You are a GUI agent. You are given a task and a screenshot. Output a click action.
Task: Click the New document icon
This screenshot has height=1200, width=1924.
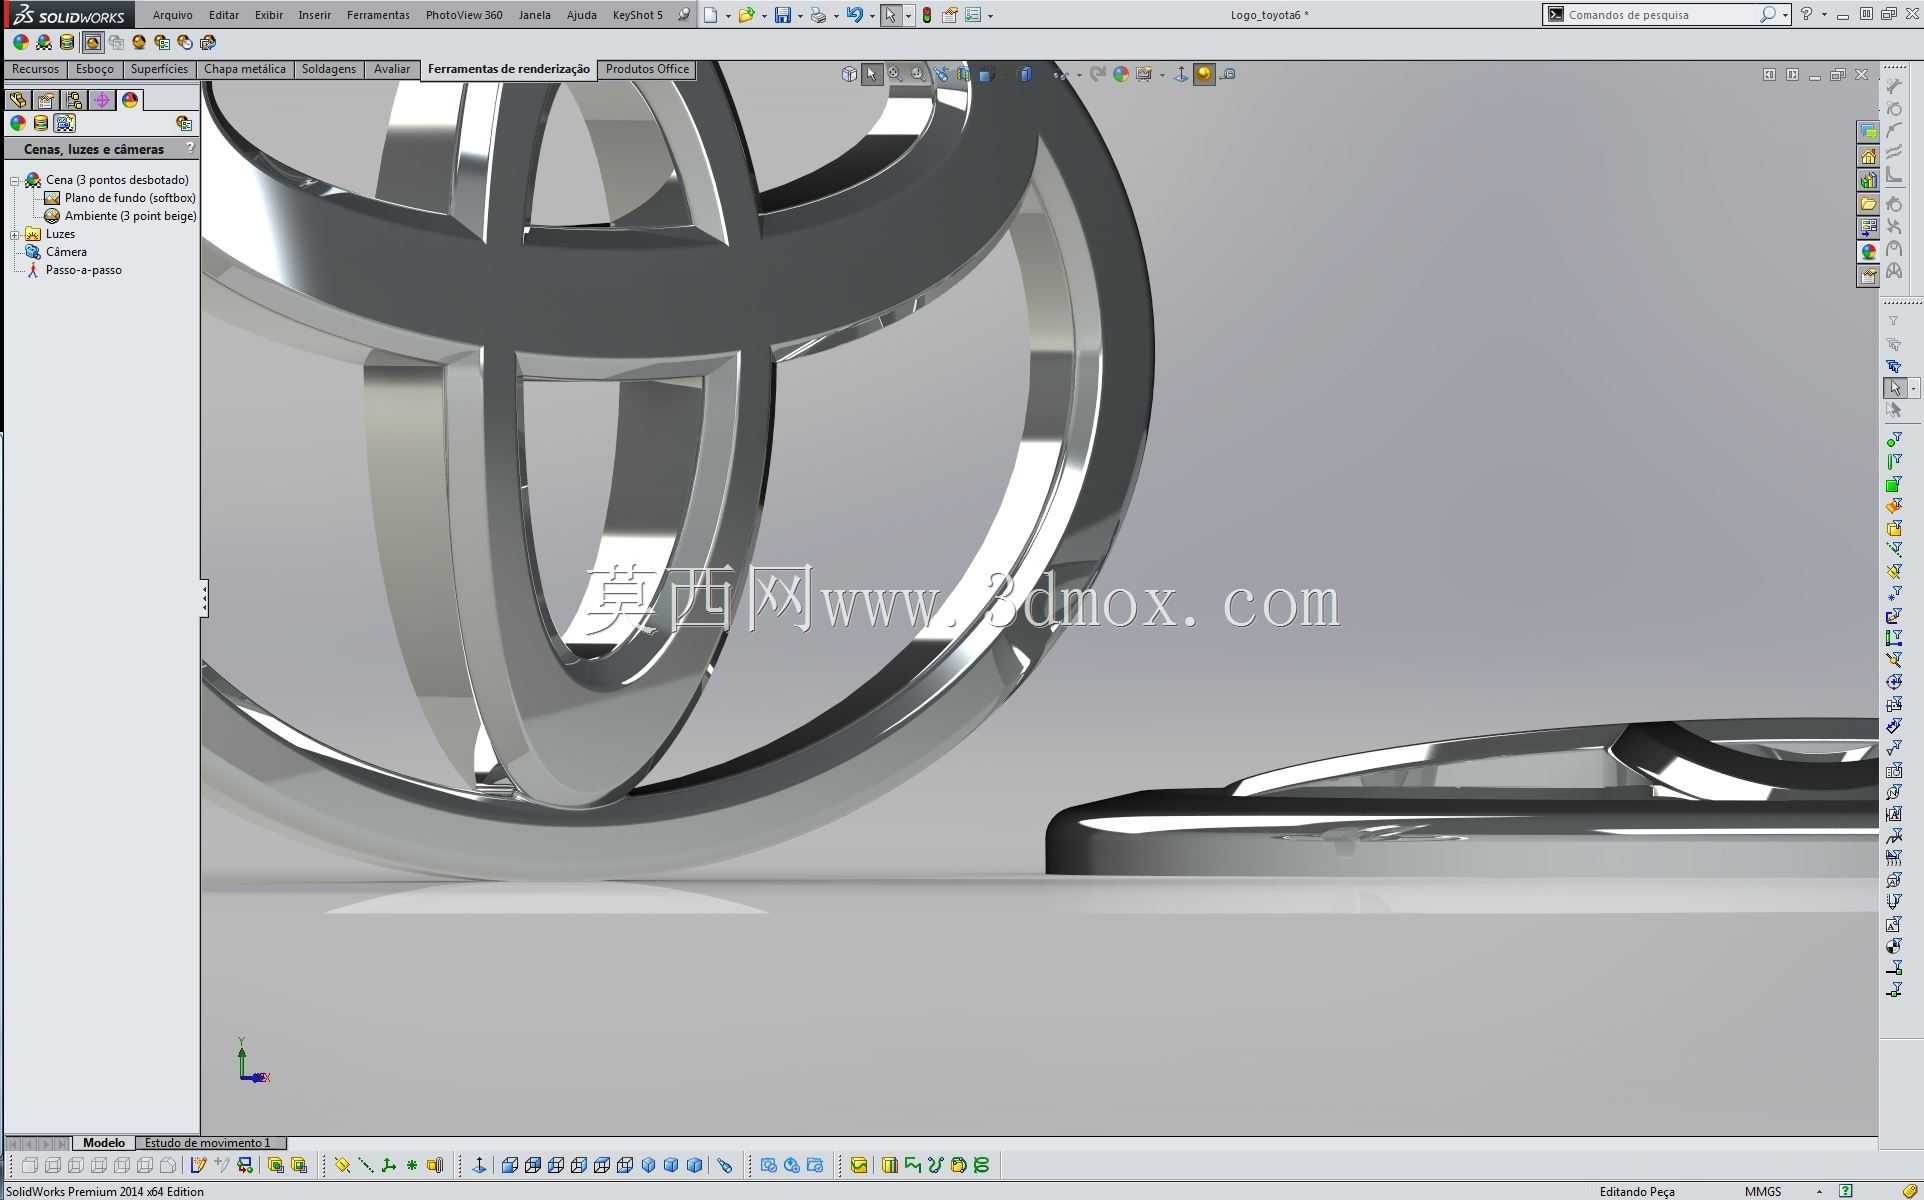[710, 15]
